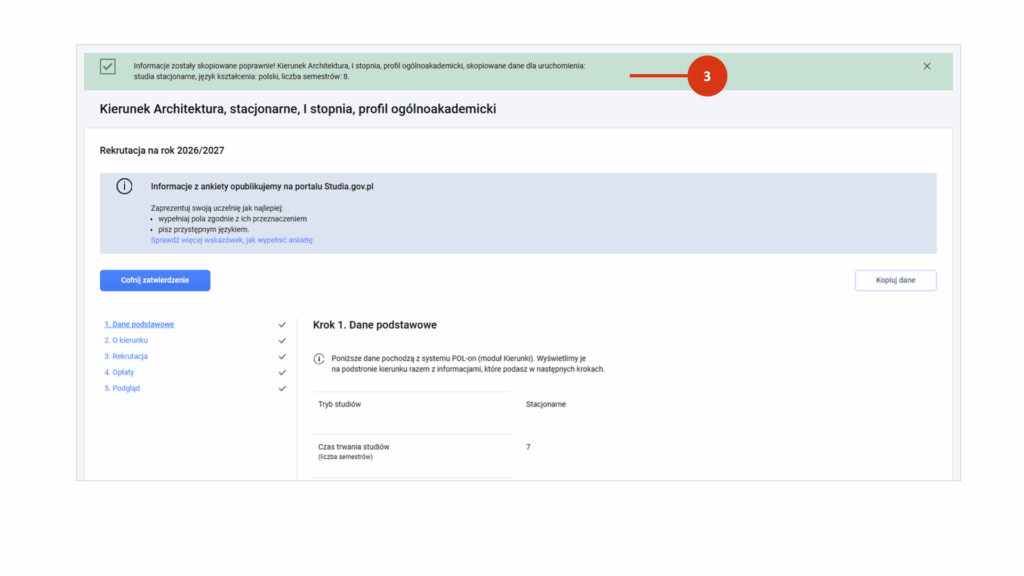This screenshot has height=576, width=1024.
Task: Click the 'Stacjonarne' value in Tryb studiów row
Action: (x=548, y=405)
